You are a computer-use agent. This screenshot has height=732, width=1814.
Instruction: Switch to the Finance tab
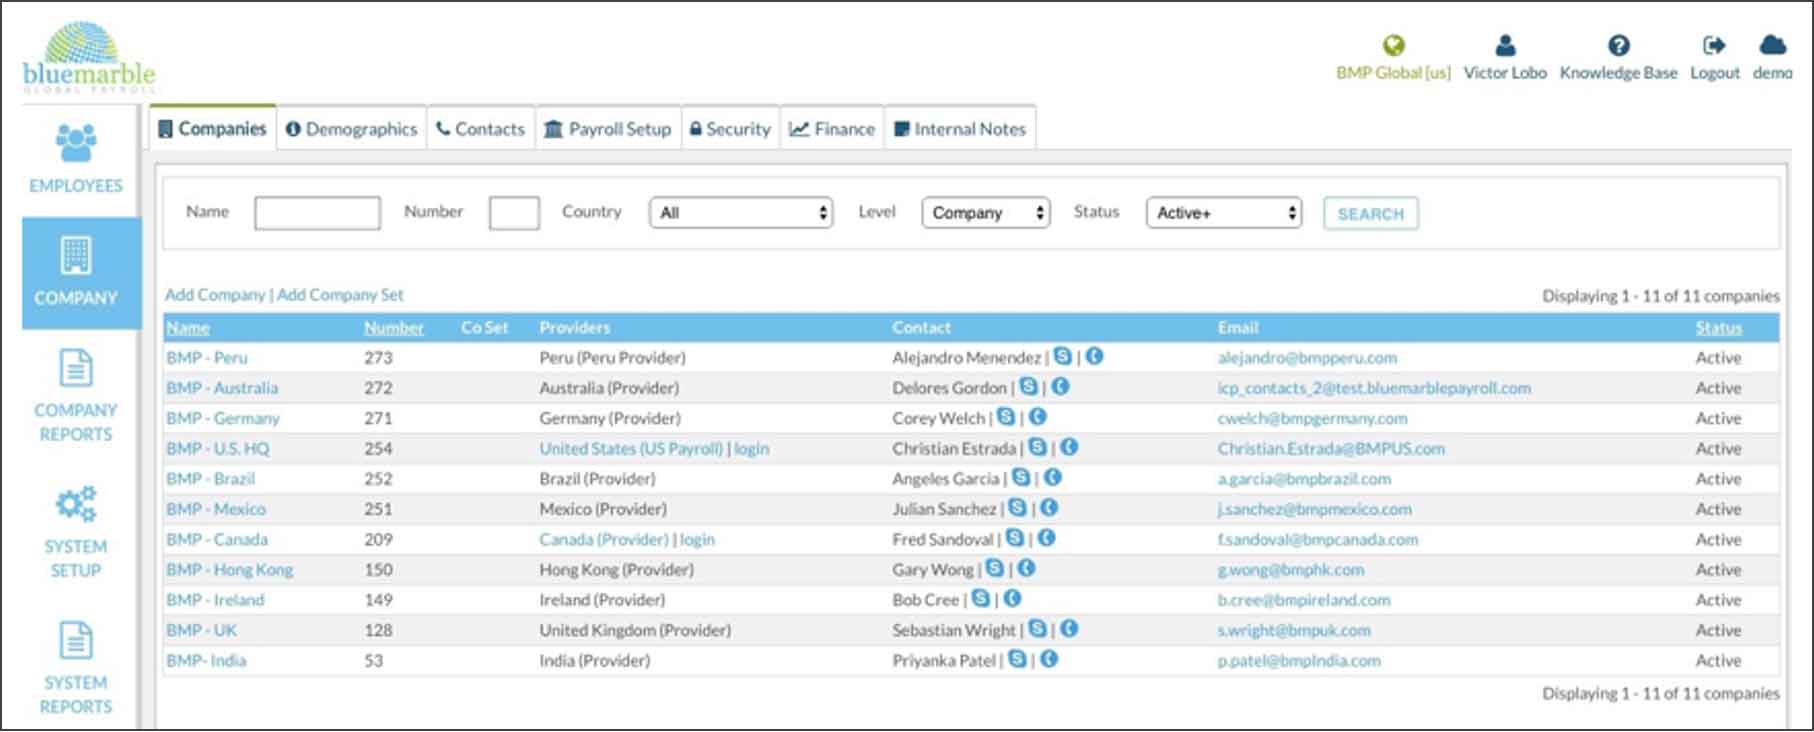(x=832, y=129)
